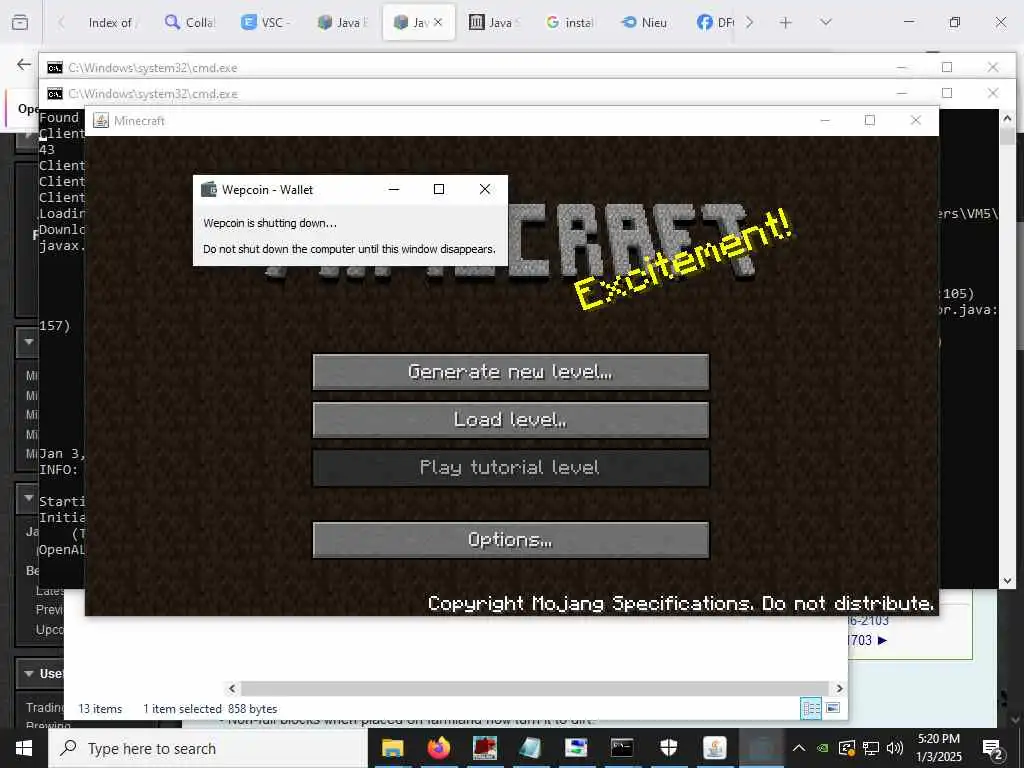
Task: Click the Play tutorial level button
Action: pyautogui.click(x=511, y=468)
